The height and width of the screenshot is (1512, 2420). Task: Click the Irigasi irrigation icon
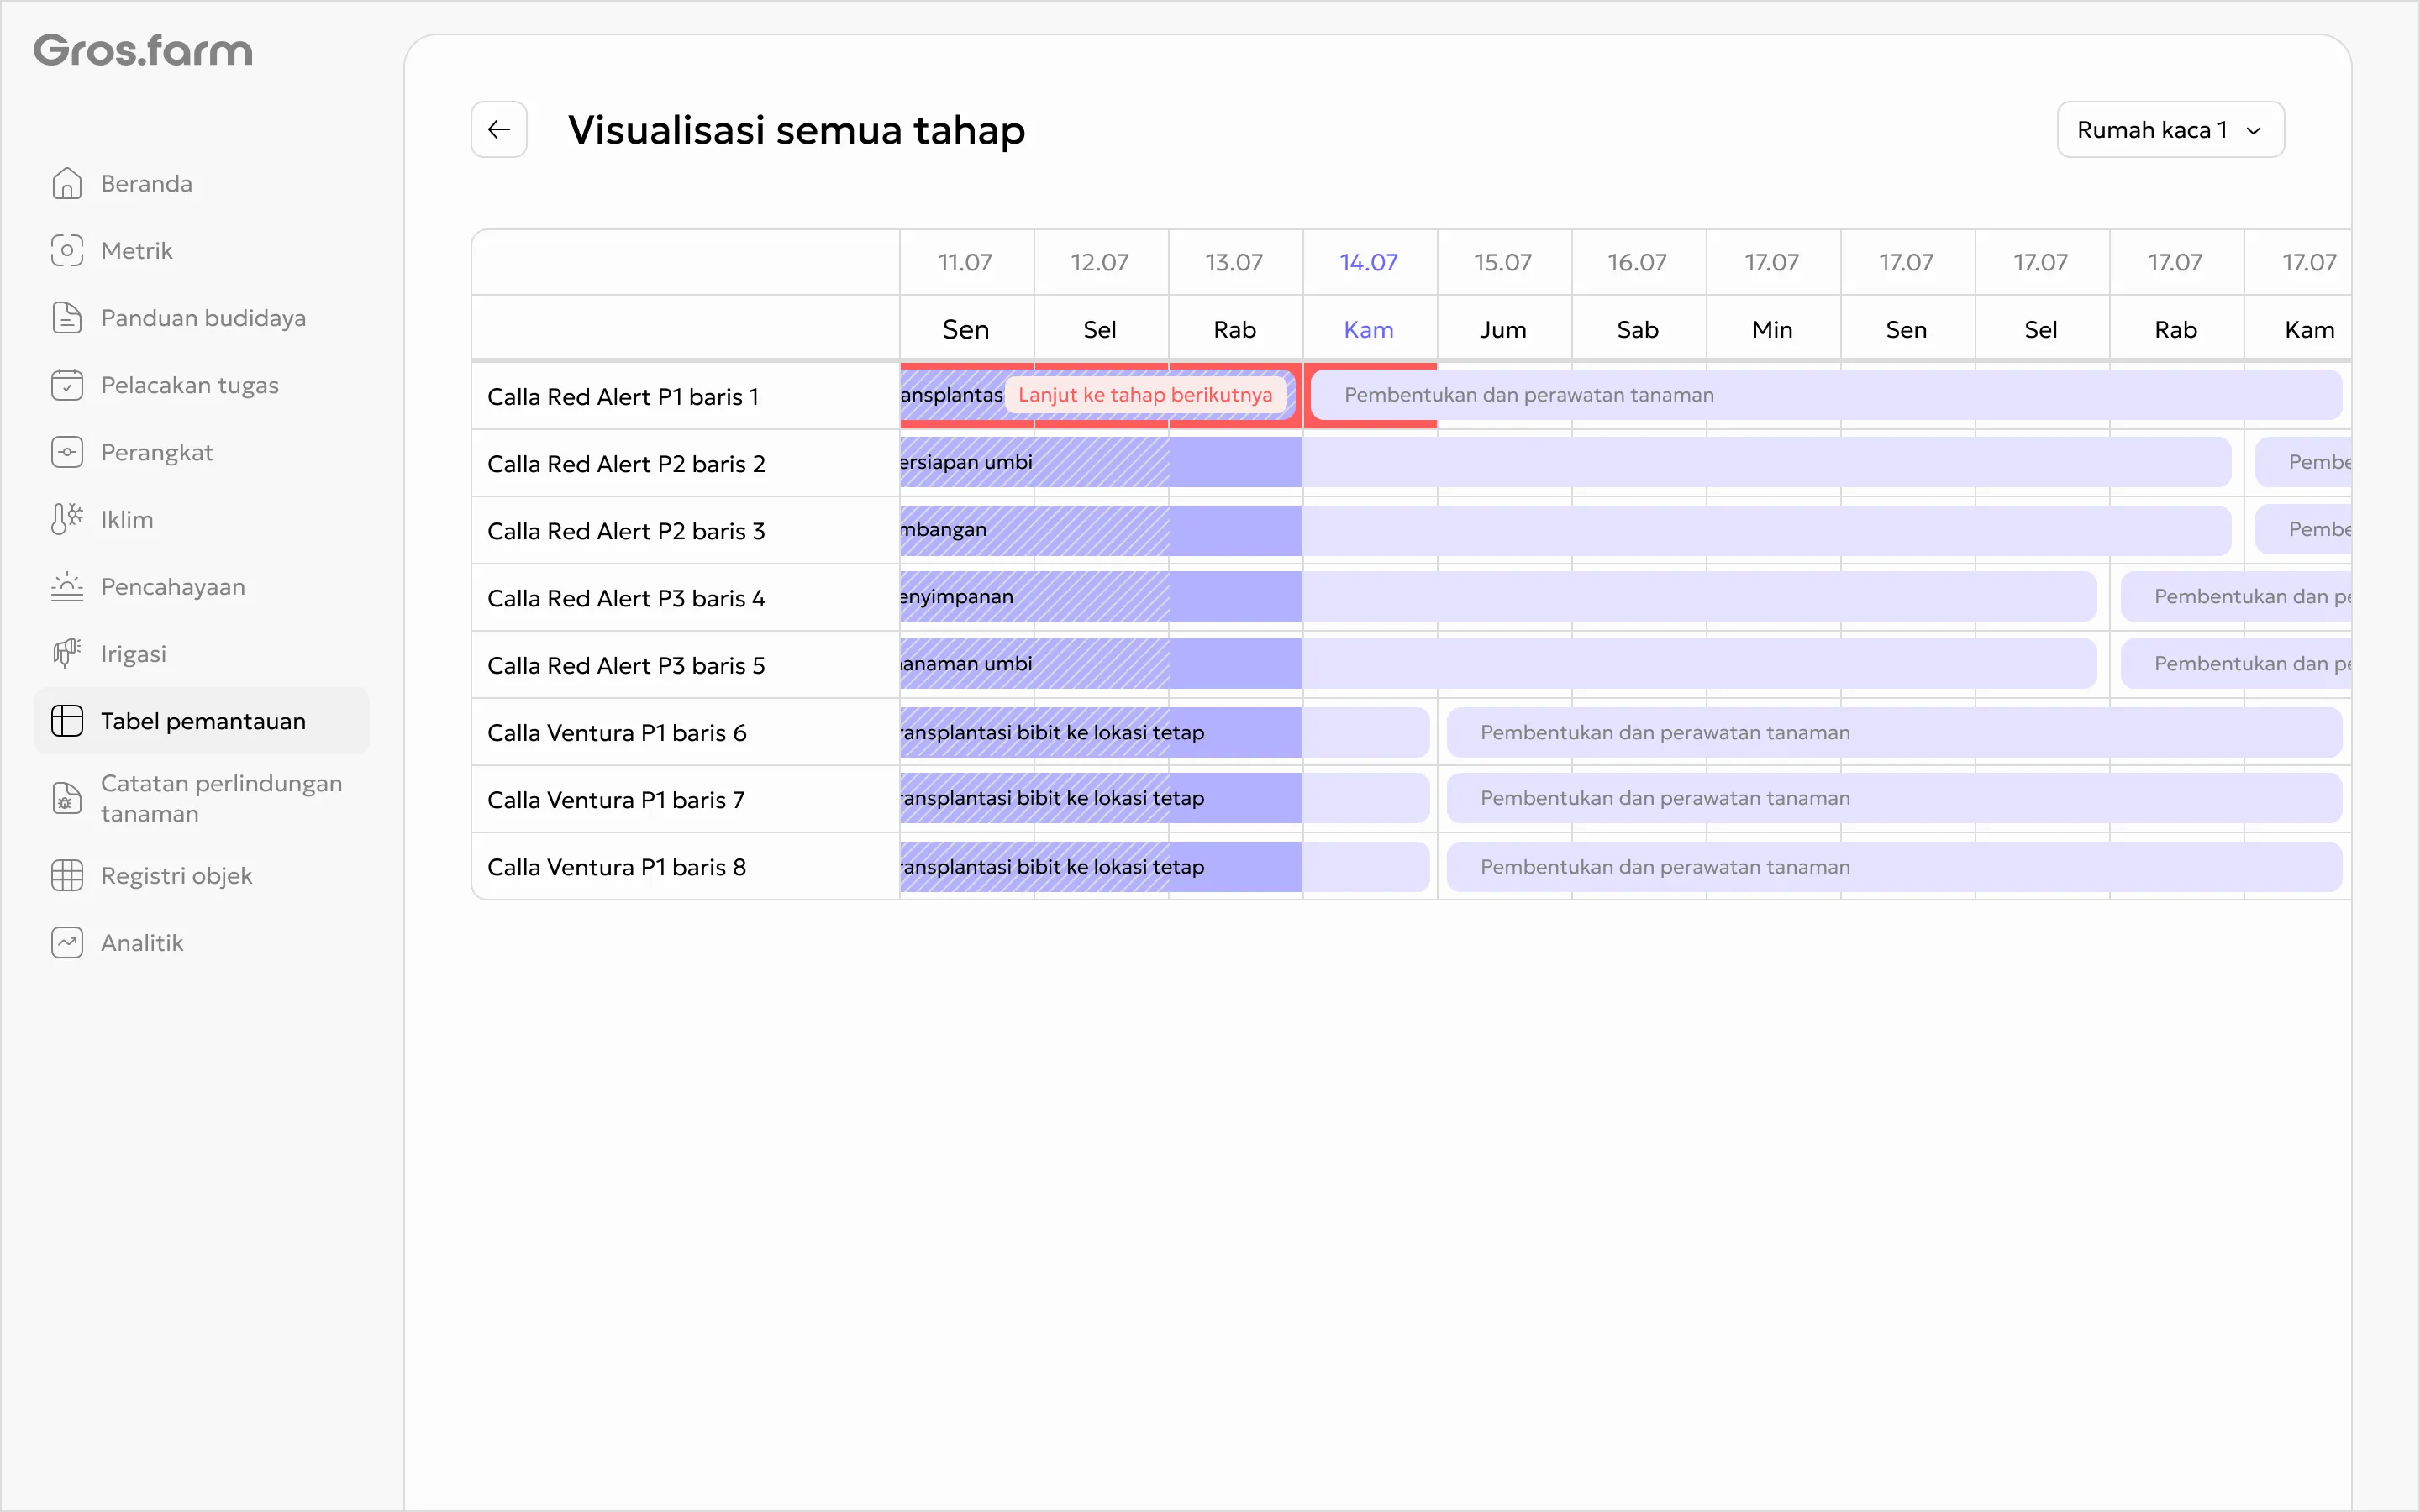click(67, 653)
